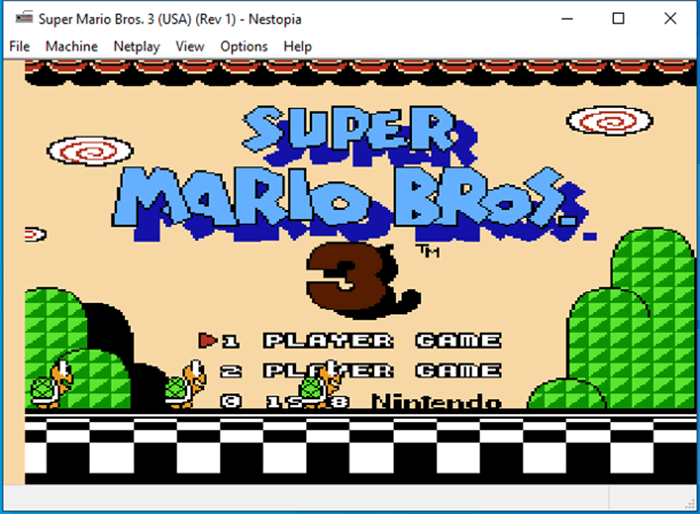The height and width of the screenshot is (514, 700).
Task: Select 2 PLAYER GAME option
Action: tap(361, 371)
